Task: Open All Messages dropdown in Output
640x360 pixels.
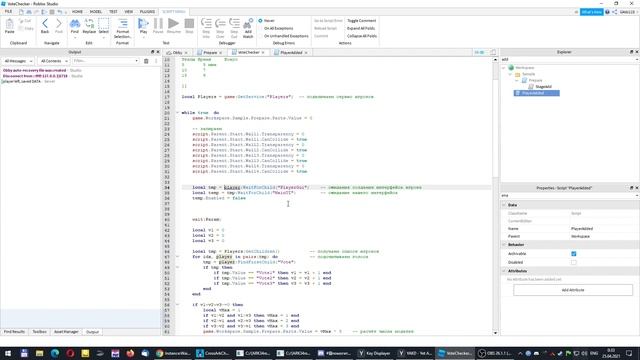Action: (18, 61)
